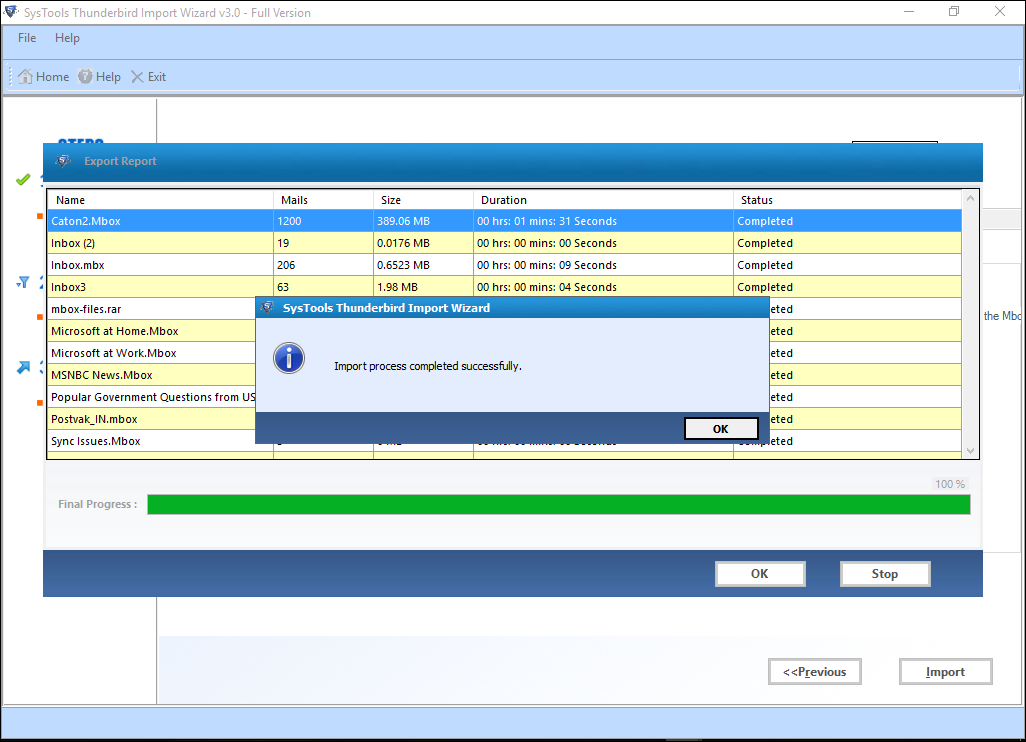
Task: Click the blue arrow export step icon
Action: point(23,368)
